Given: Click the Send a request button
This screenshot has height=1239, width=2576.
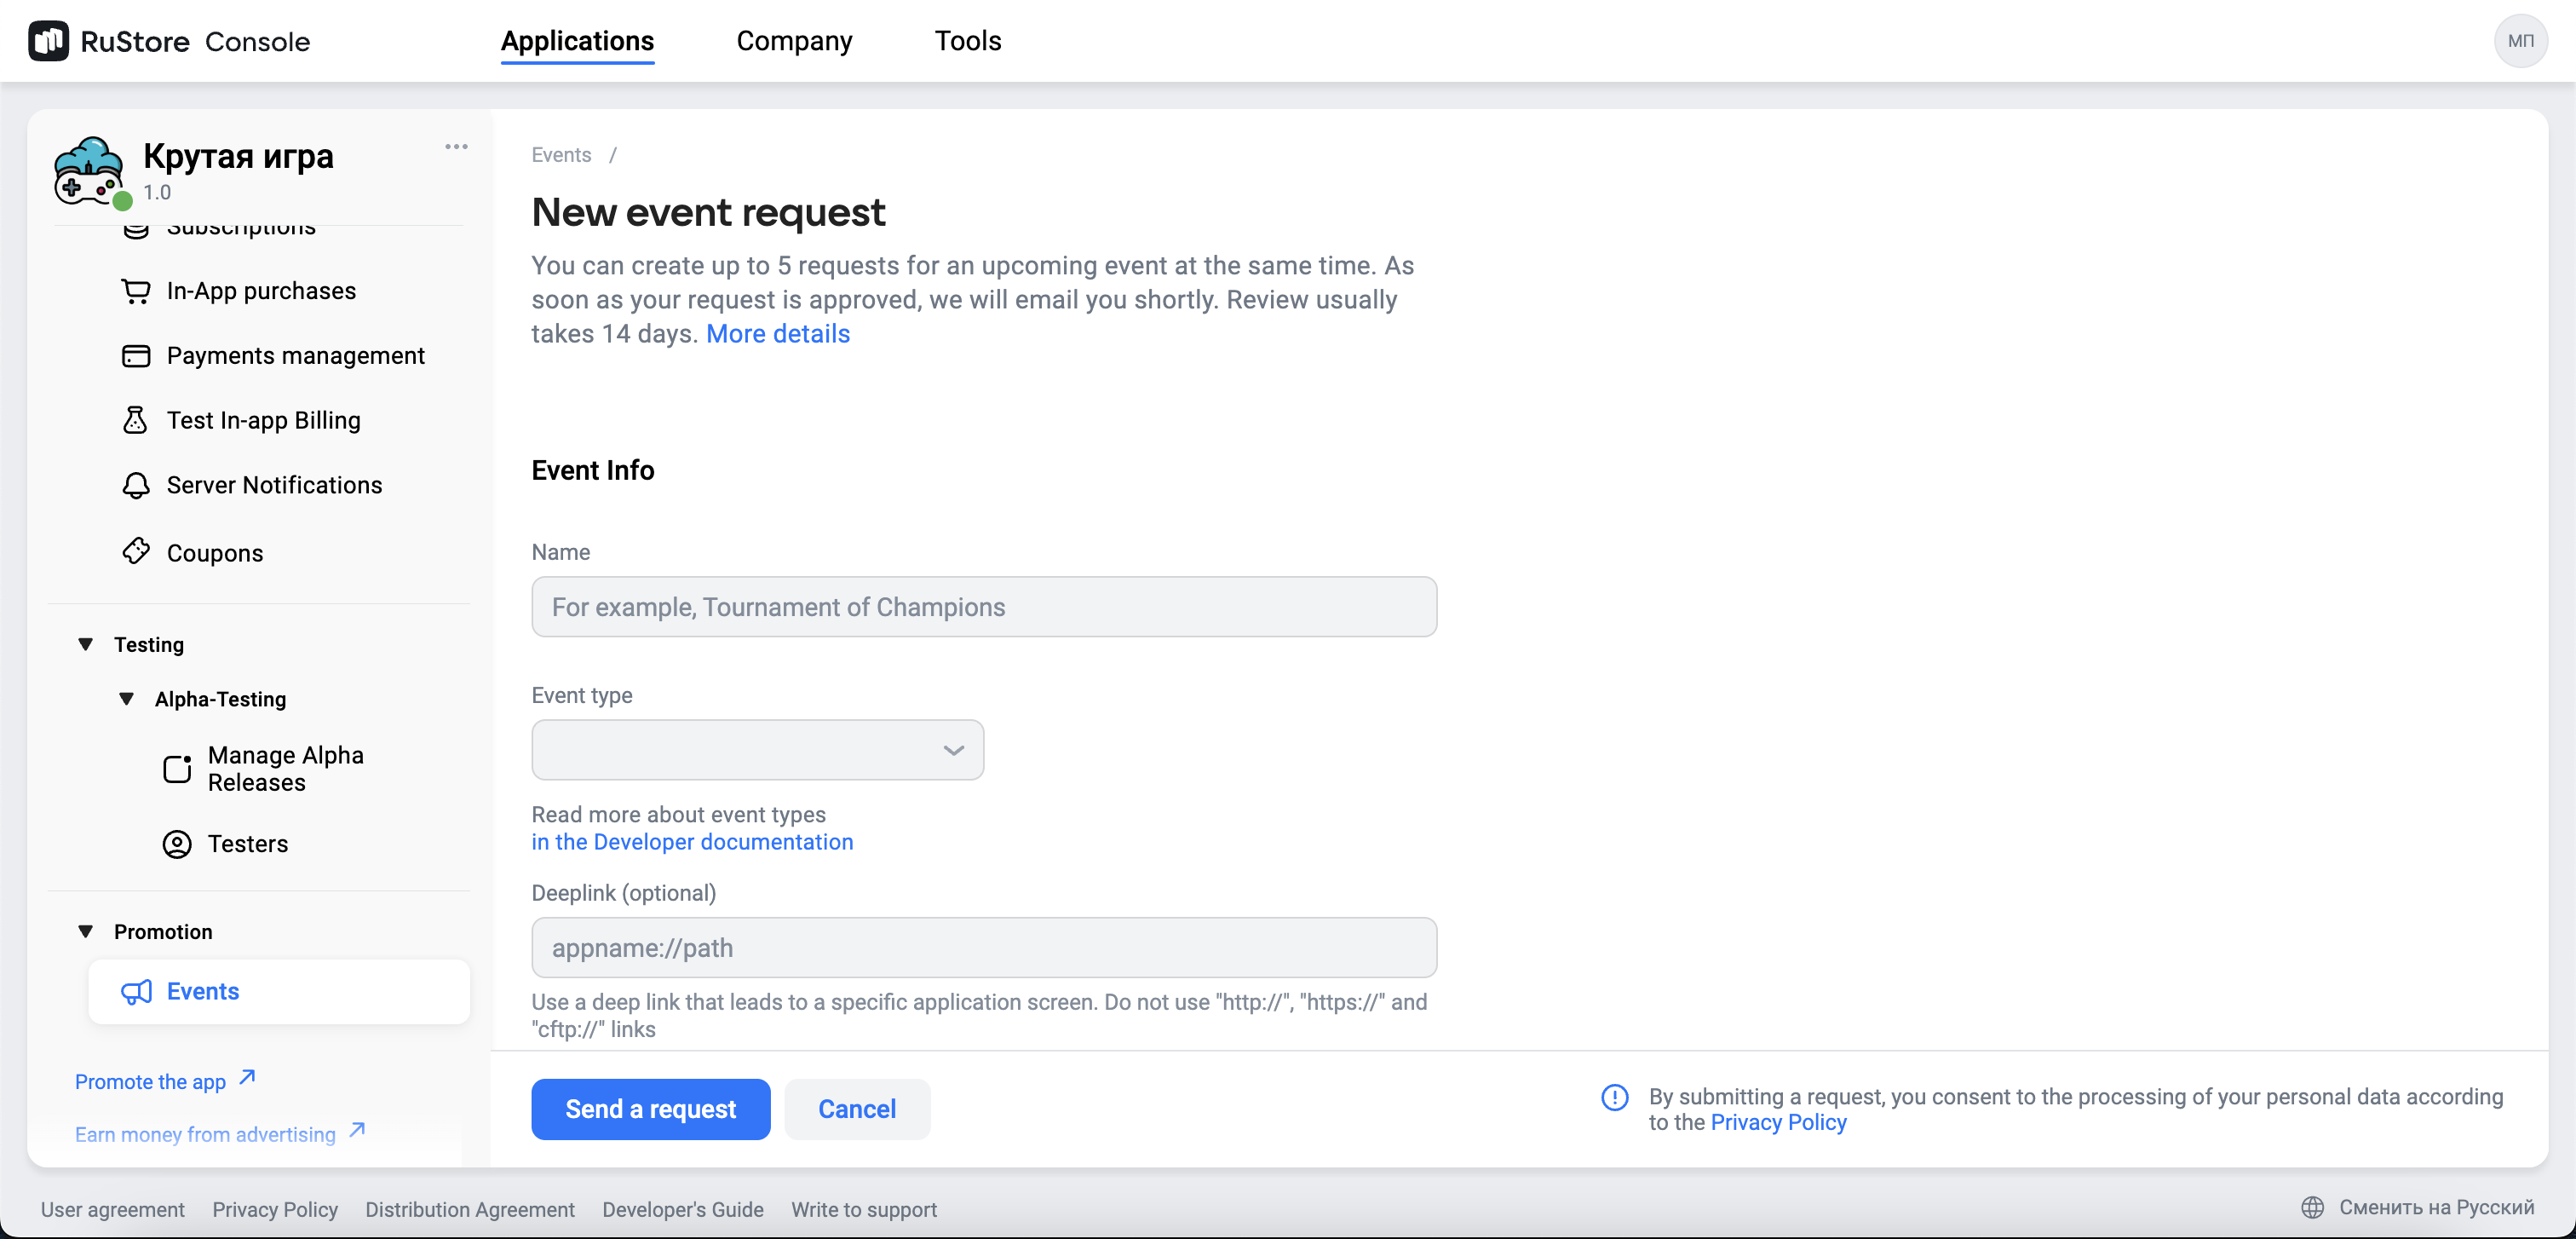Looking at the screenshot, I should tap(650, 1109).
